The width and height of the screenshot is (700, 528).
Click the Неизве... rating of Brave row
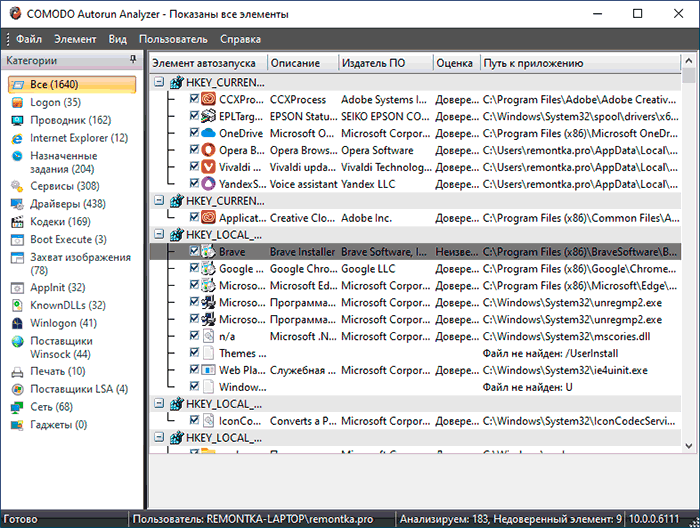[456, 252]
